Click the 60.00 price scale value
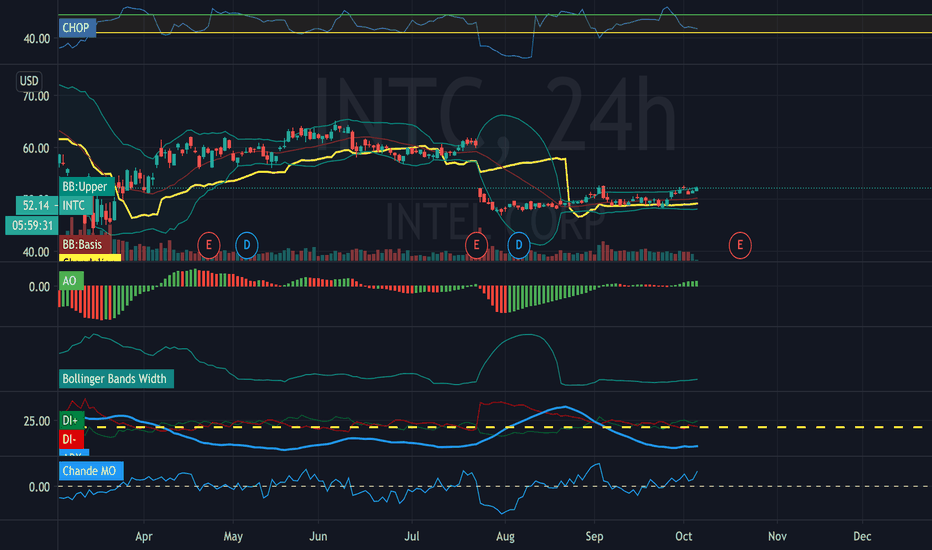Screen dimensions: 932x550 [36, 149]
